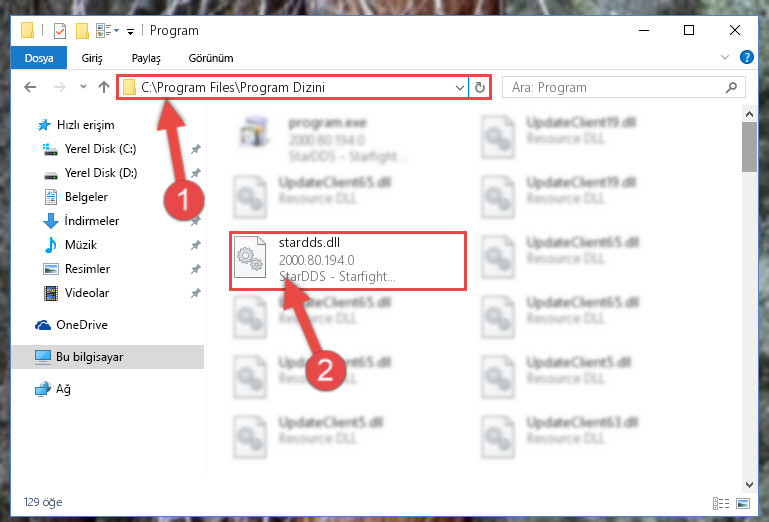
Task: Open recent locations dropdown arrow
Action: [x=83, y=87]
